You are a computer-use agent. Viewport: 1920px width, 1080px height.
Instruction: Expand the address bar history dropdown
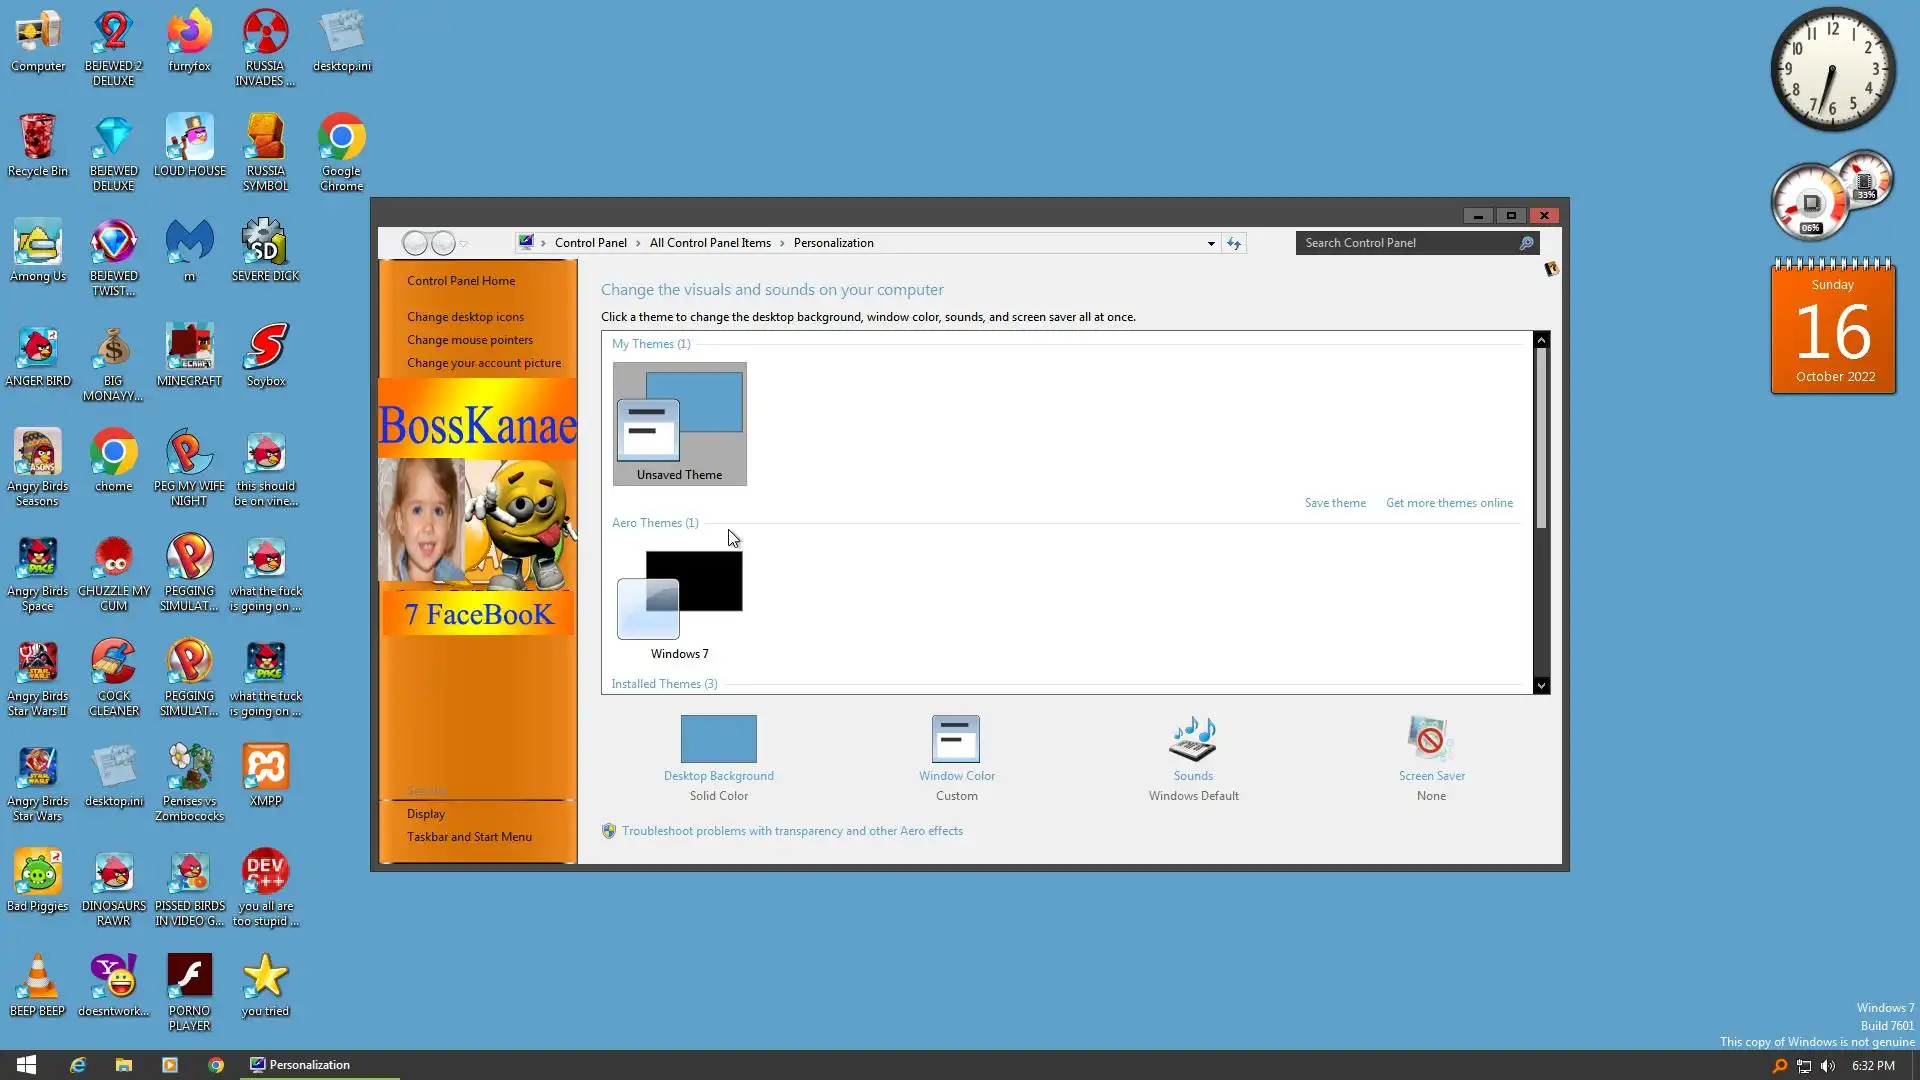pyautogui.click(x=1210, y=243)
